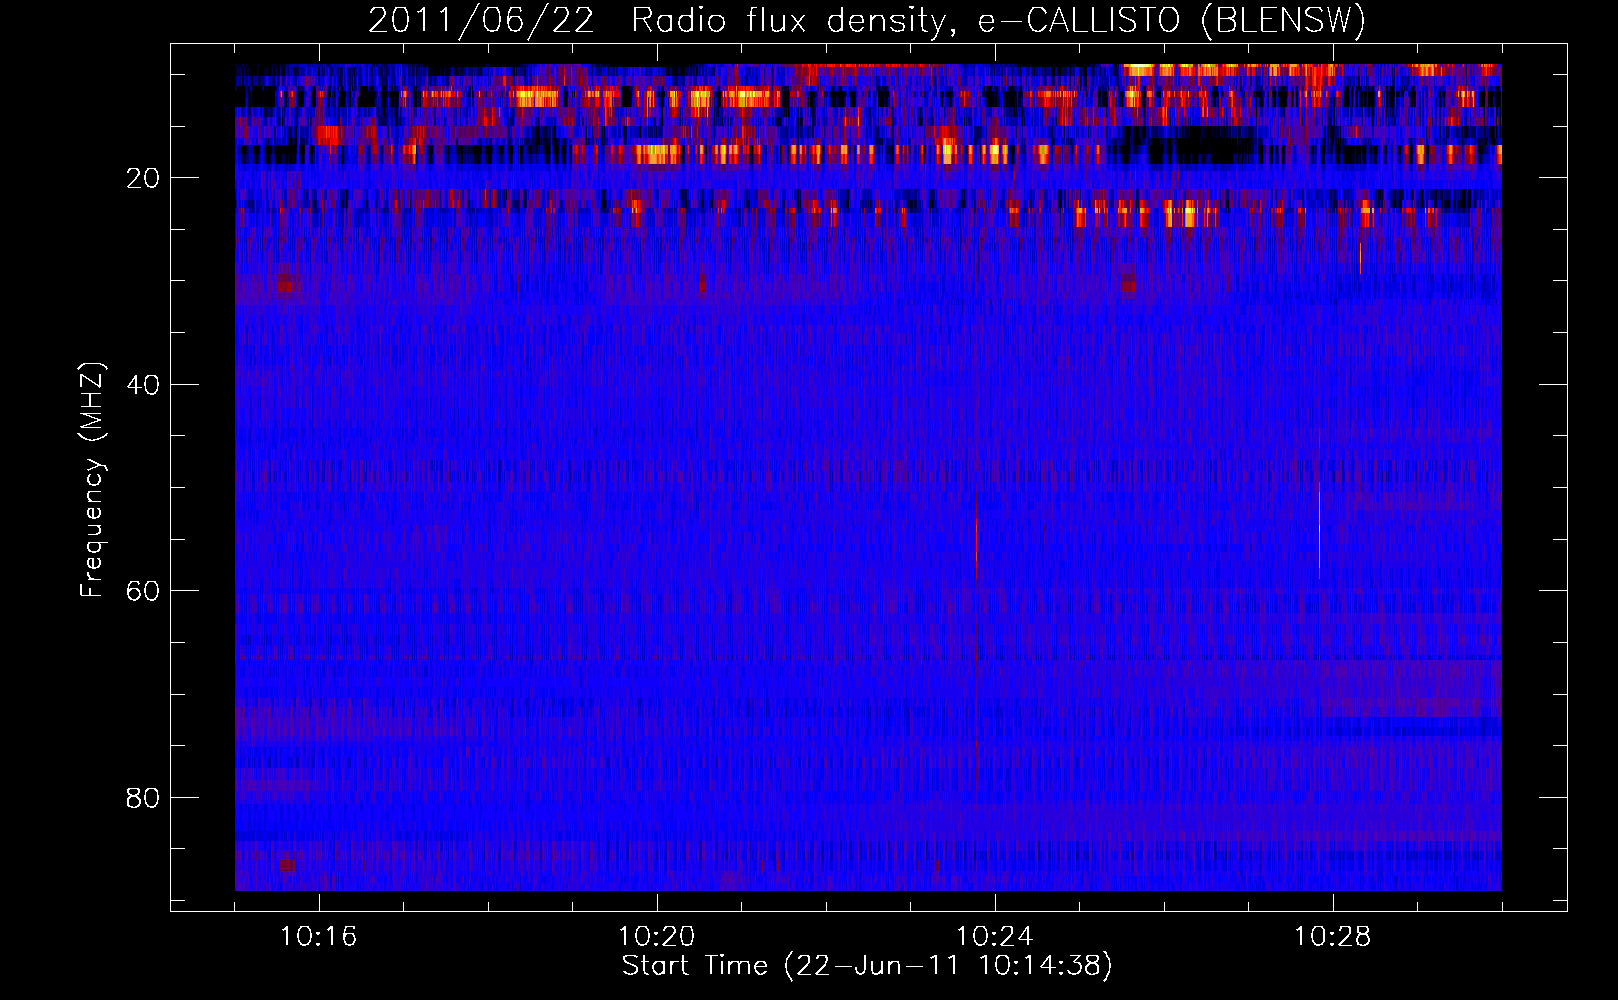The height and width of the screenshot is (1000, 1618).
Task: Click the thin red vertical spike before 10:24
Action: 976,535
